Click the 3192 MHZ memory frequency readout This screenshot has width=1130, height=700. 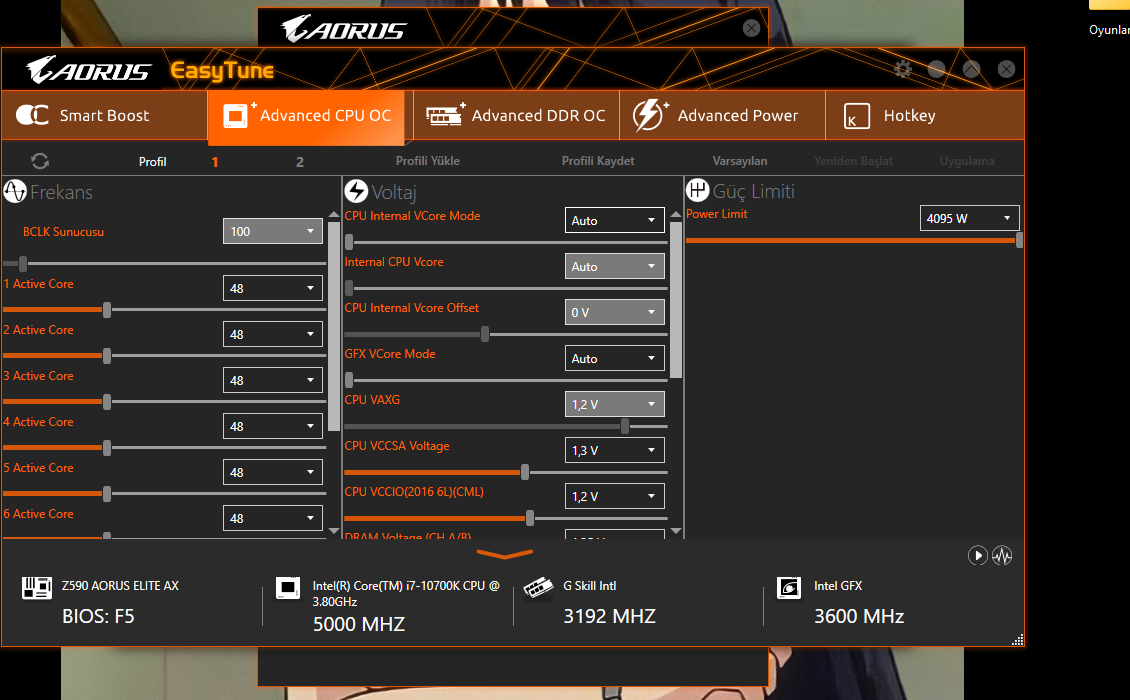(610, 616)
